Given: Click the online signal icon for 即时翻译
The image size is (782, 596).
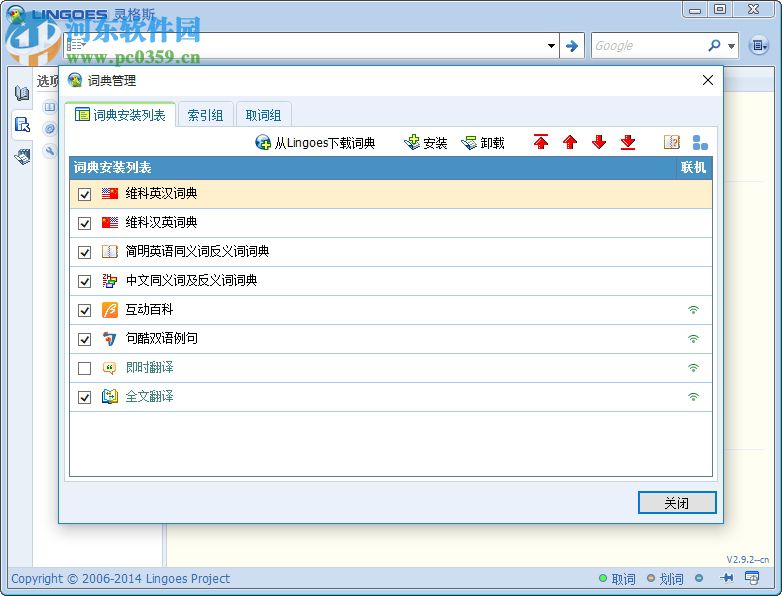Looking at the screenshot, I should pyautogui.click(x=693, y=368).
